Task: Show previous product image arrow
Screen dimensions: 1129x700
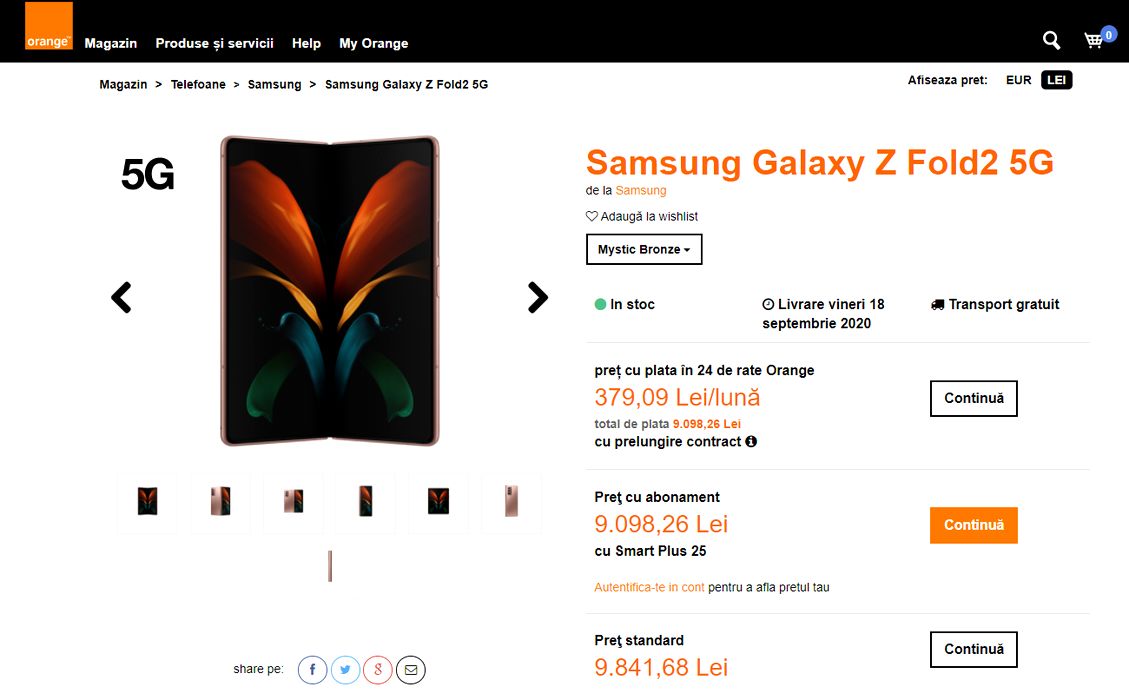Action: (x=121, y=297)
